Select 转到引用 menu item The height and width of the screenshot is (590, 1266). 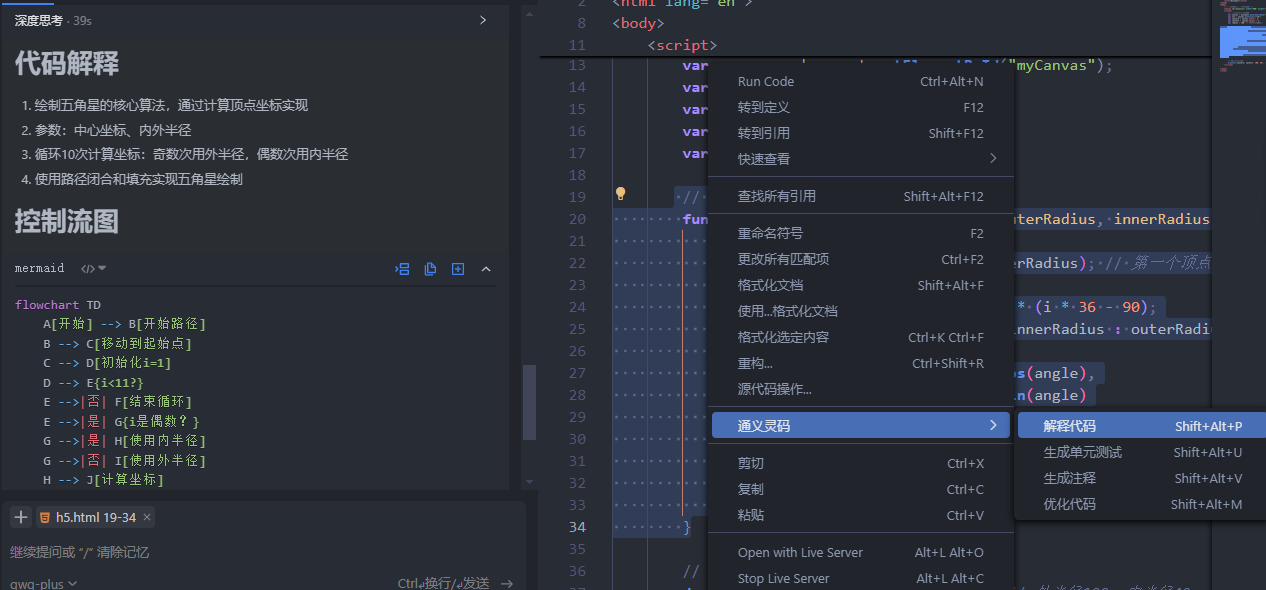coord(861,133)
